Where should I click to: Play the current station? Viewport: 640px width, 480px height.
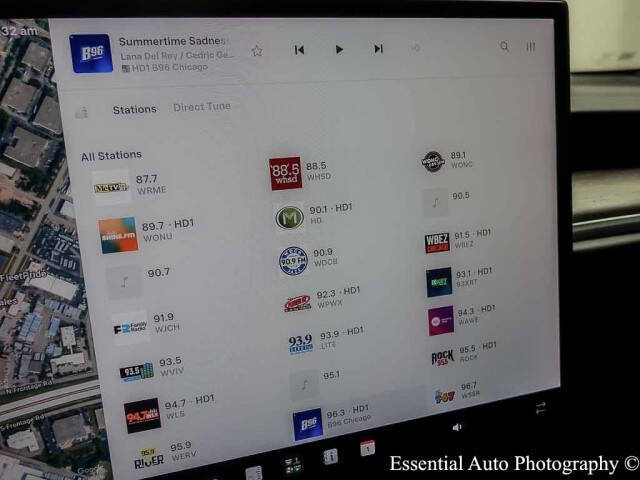click(x=339, y=49)
